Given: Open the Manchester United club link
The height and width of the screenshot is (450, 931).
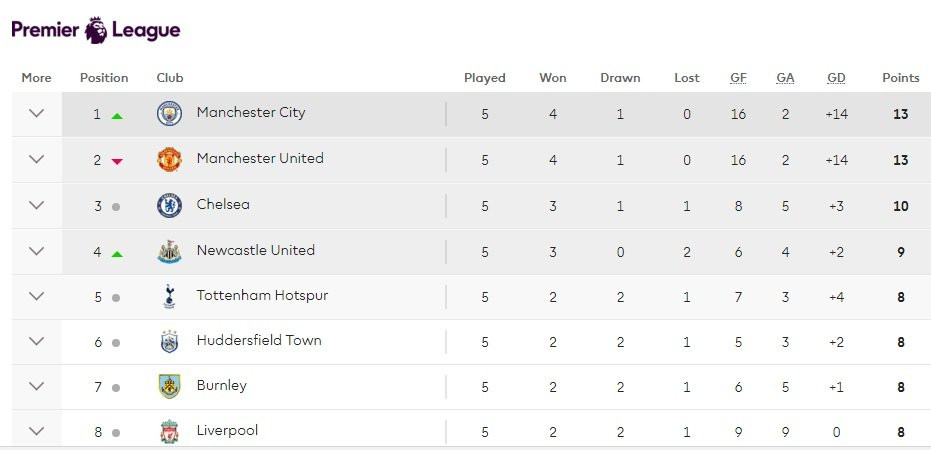Looking at the screenshot, I should pos(260,158).
